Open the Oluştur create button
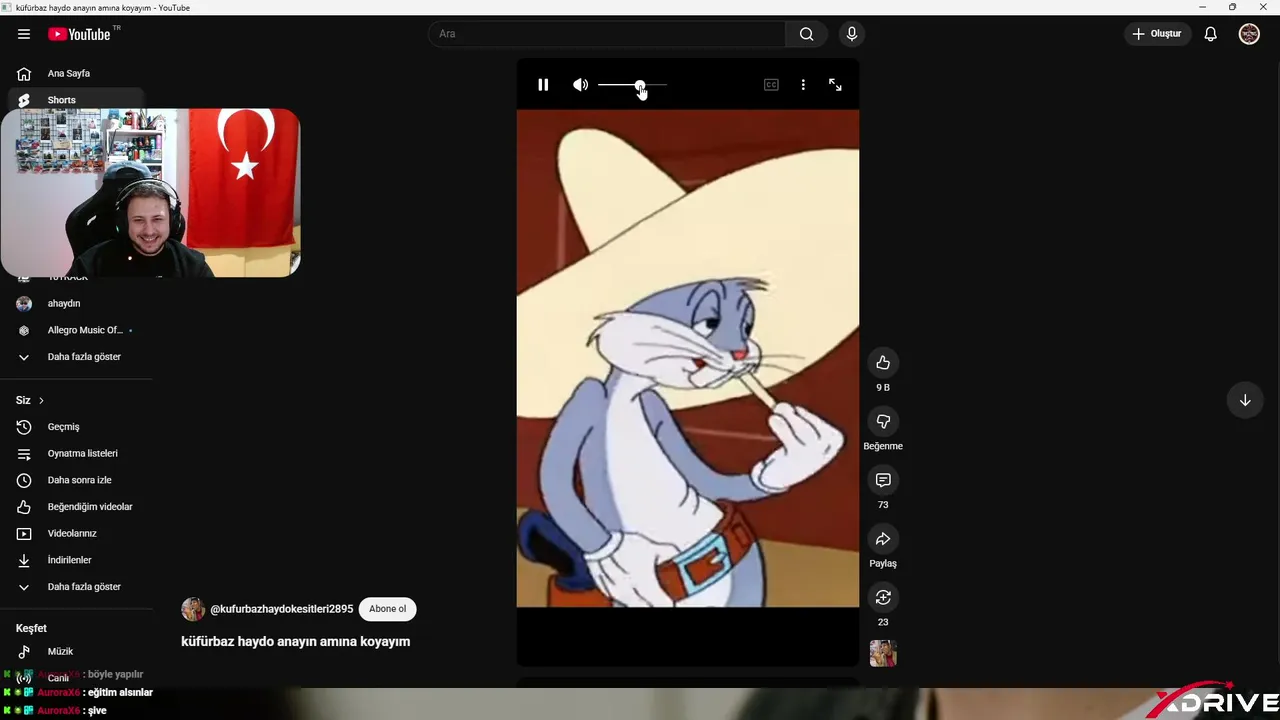 (1157, 34)
